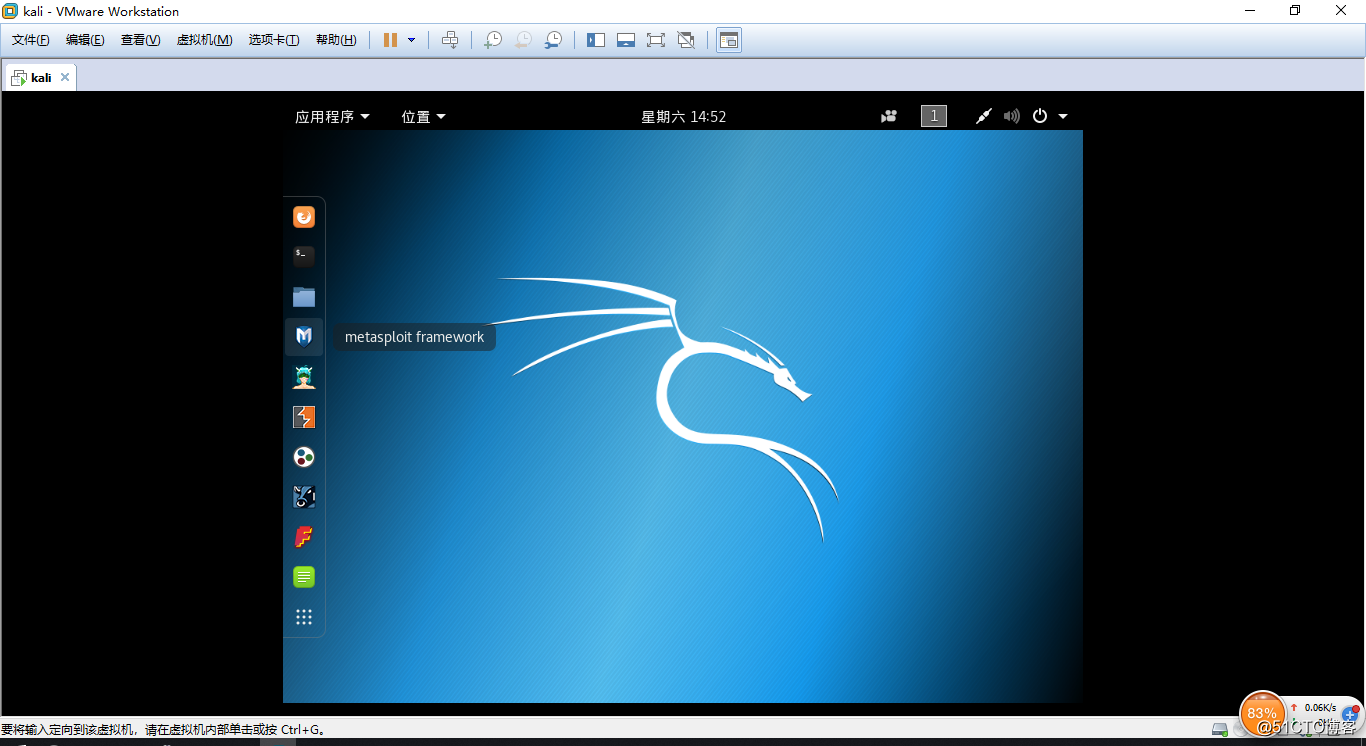Expand the 应用程序 menu in Kali
Screen dimensions: 1366x746
point(332,117)
